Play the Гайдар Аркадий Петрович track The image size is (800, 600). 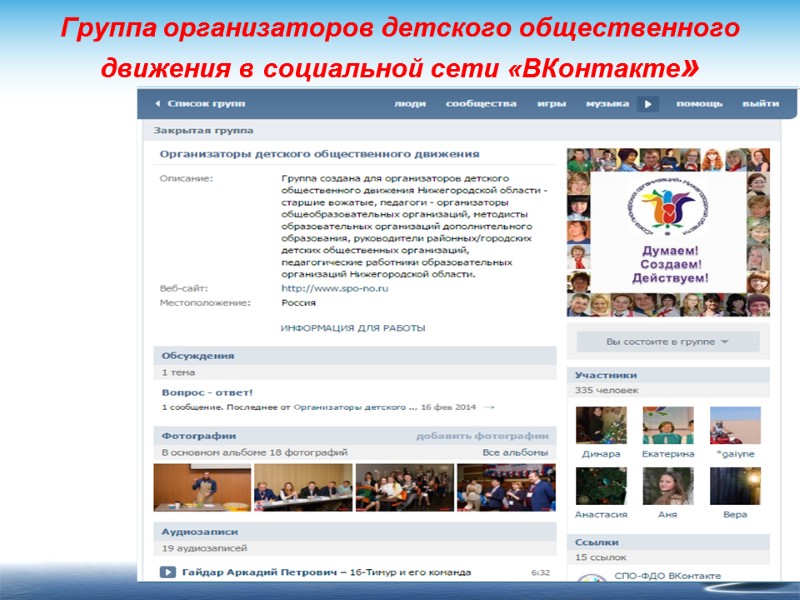pyautogui.click(x=168, y=572)
